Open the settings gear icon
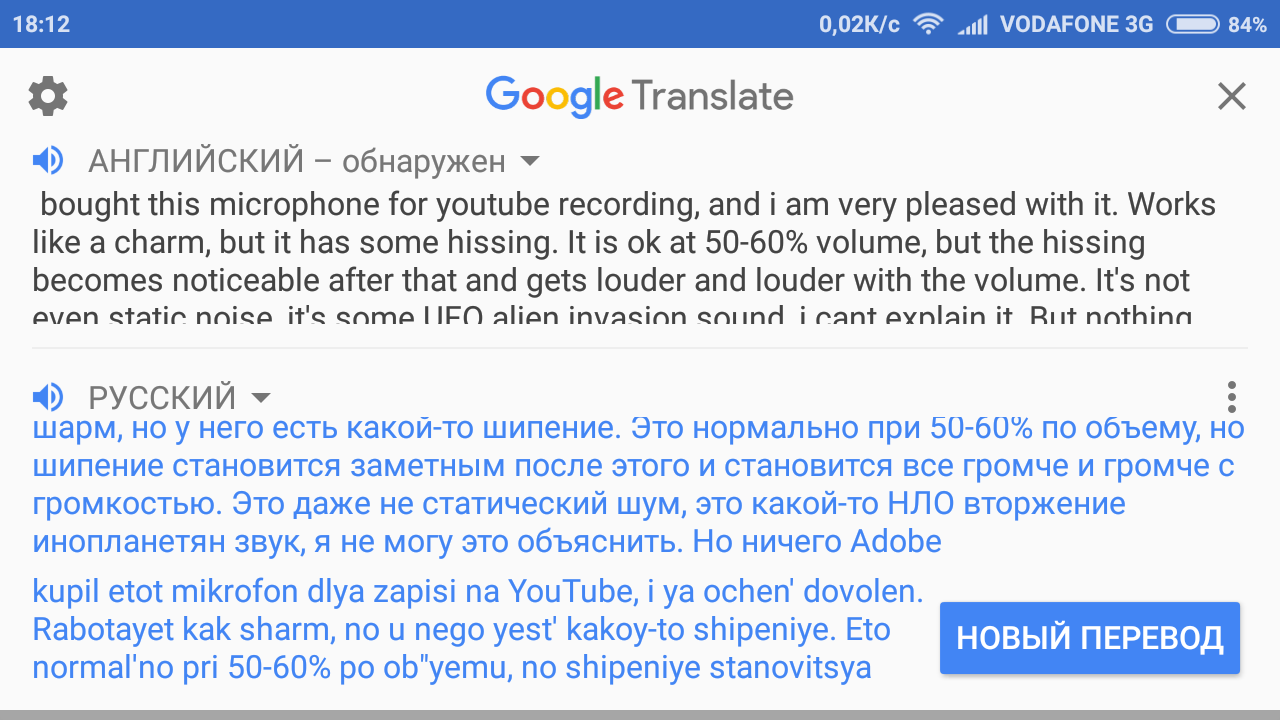This screenshot has height=720, width=1280. (48, 96)
